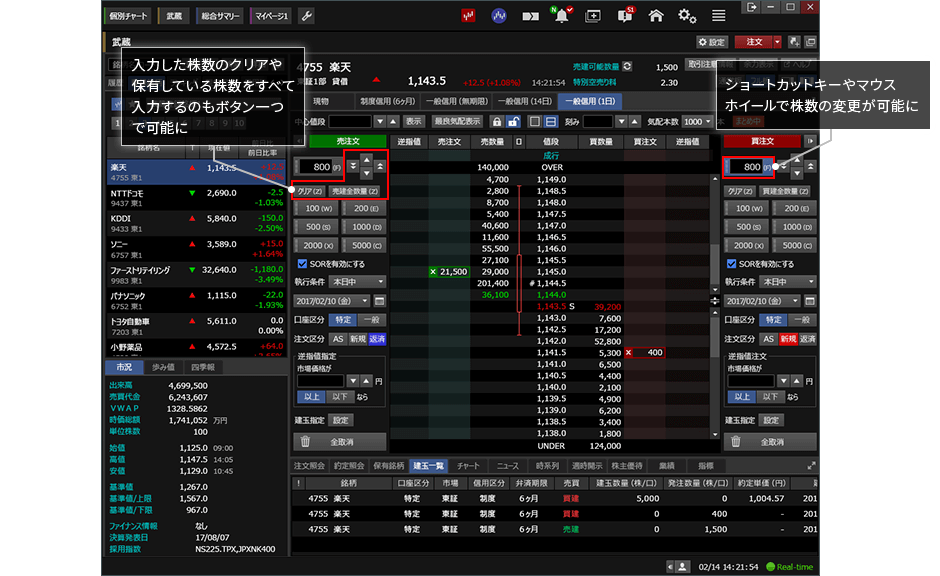Viewport: 940px width, 576px height.
Task: Click the sell quantity field showing 800
Action: 316,166
